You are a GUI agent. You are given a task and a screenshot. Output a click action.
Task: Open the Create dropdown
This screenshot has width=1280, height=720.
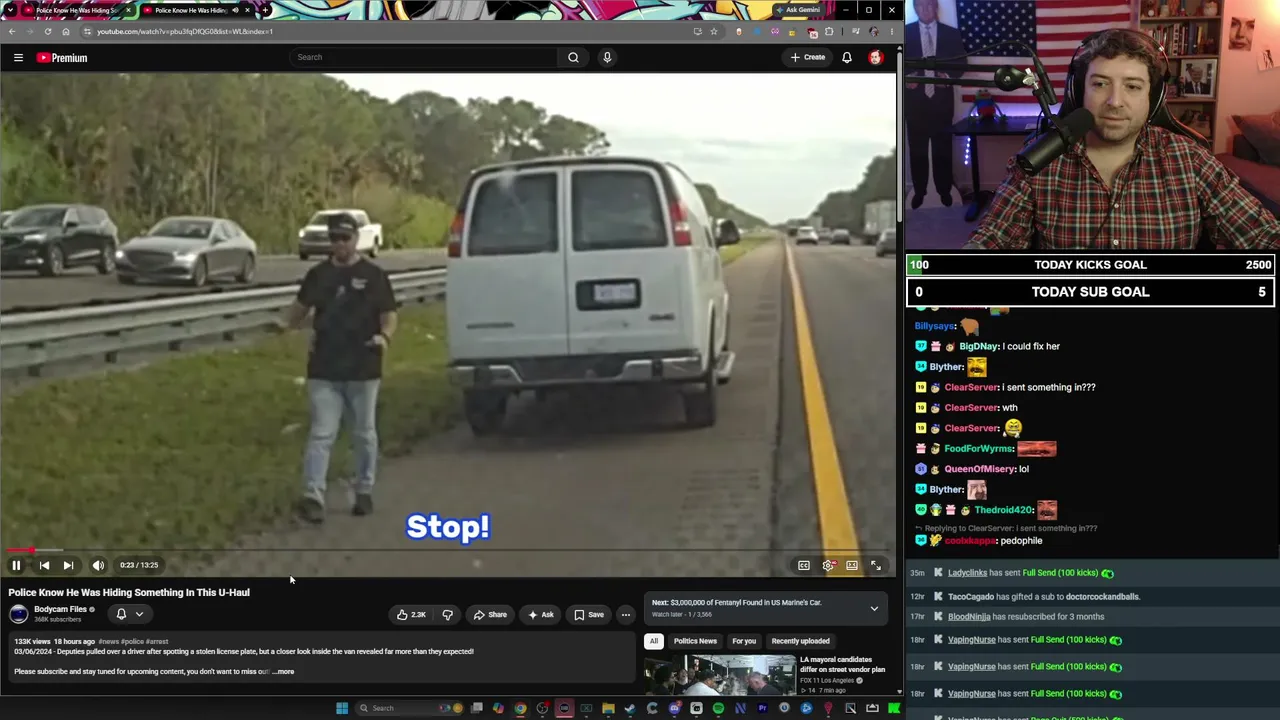808,57
